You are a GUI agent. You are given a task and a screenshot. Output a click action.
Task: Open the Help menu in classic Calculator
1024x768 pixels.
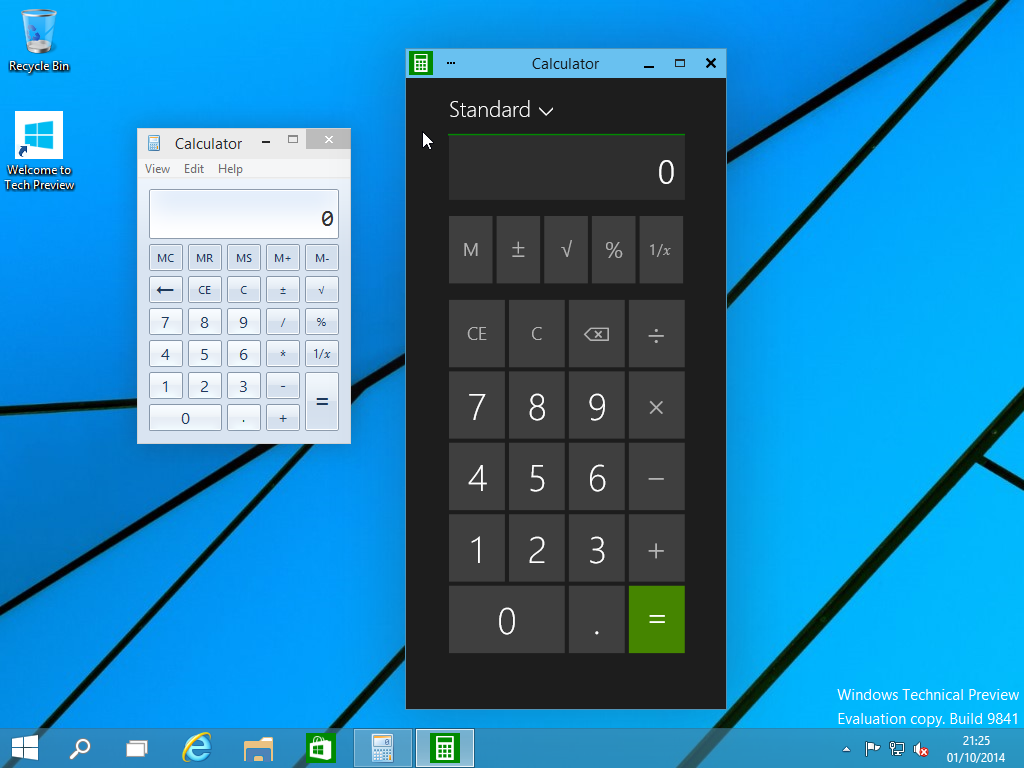click(x=231, y=168)
